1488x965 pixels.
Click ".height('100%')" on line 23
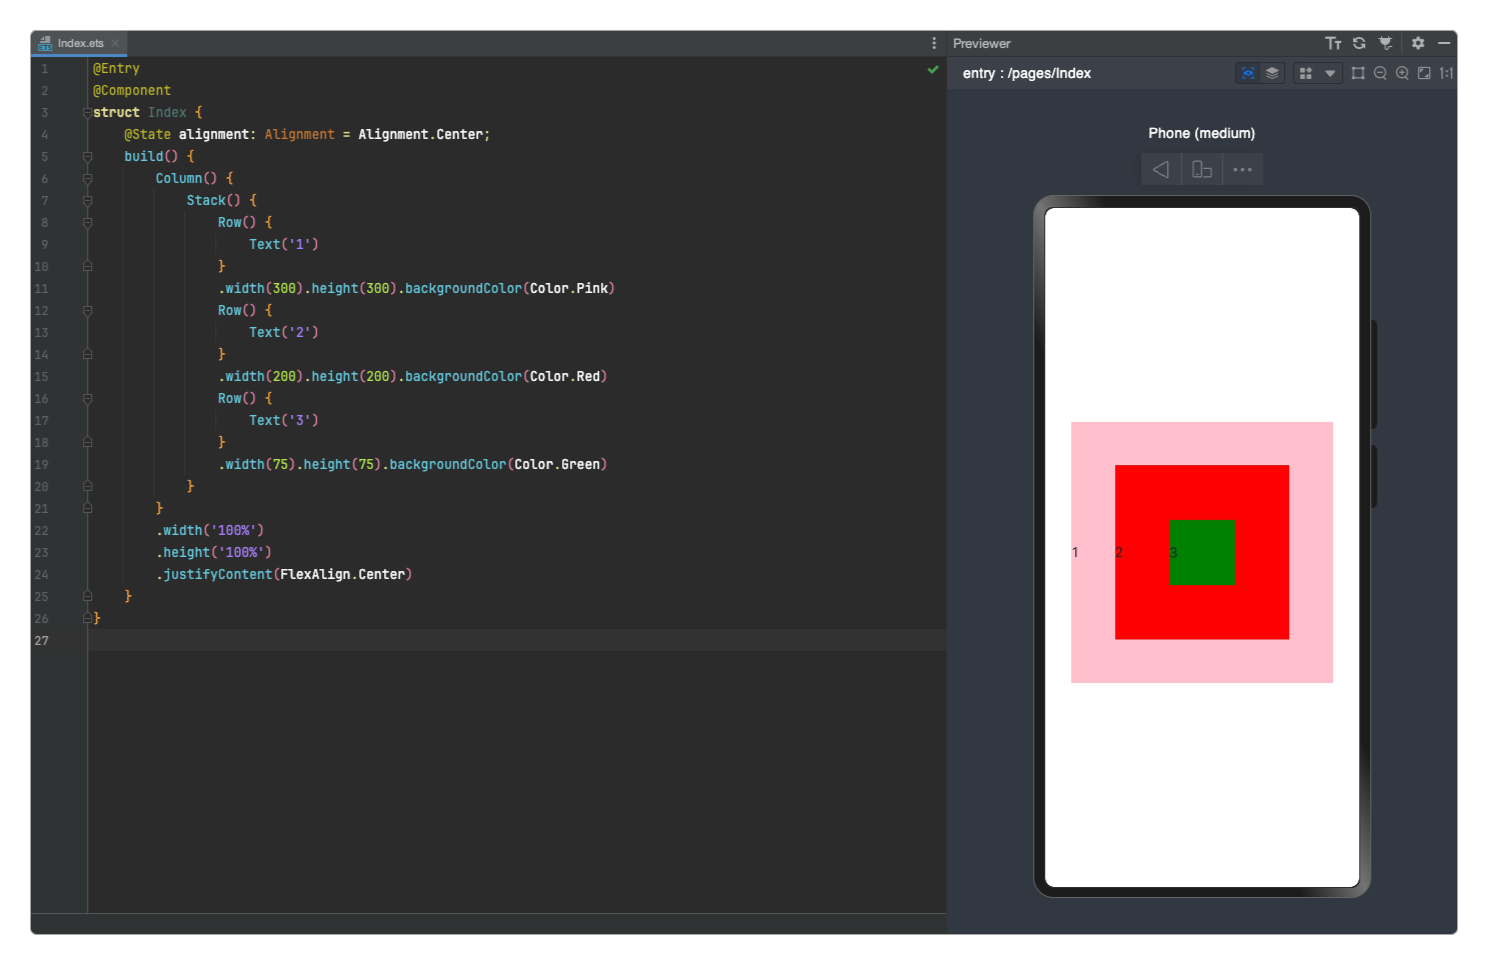214,553
